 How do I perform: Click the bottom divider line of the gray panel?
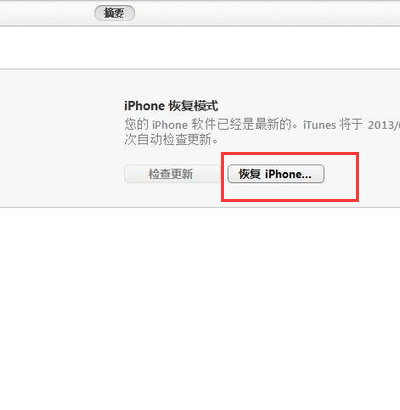200,207
